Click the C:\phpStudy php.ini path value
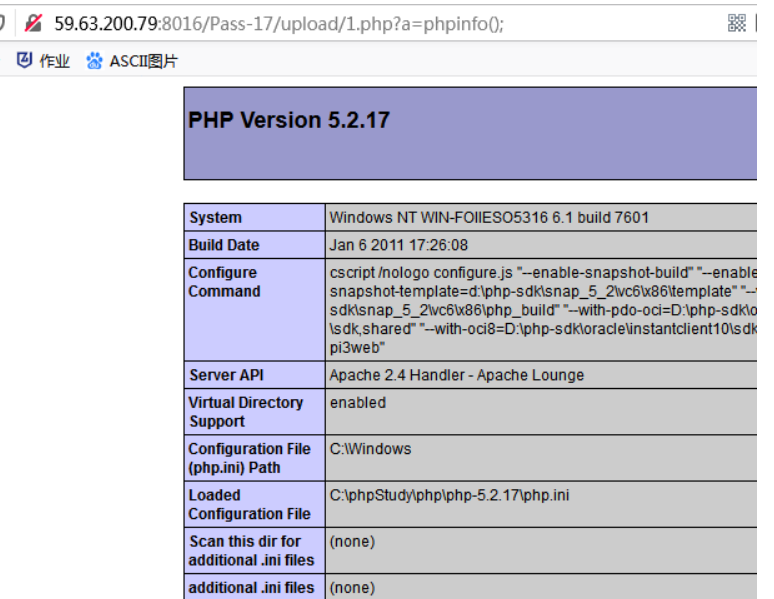 coord(449,495)
